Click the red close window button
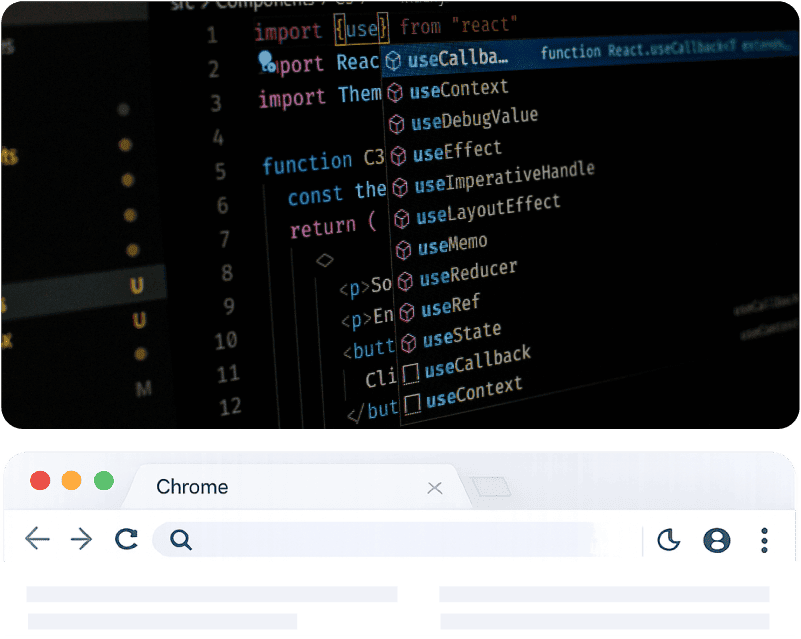Image resolution: width=801 pixels, height=639 pixels. coord(40,480)
